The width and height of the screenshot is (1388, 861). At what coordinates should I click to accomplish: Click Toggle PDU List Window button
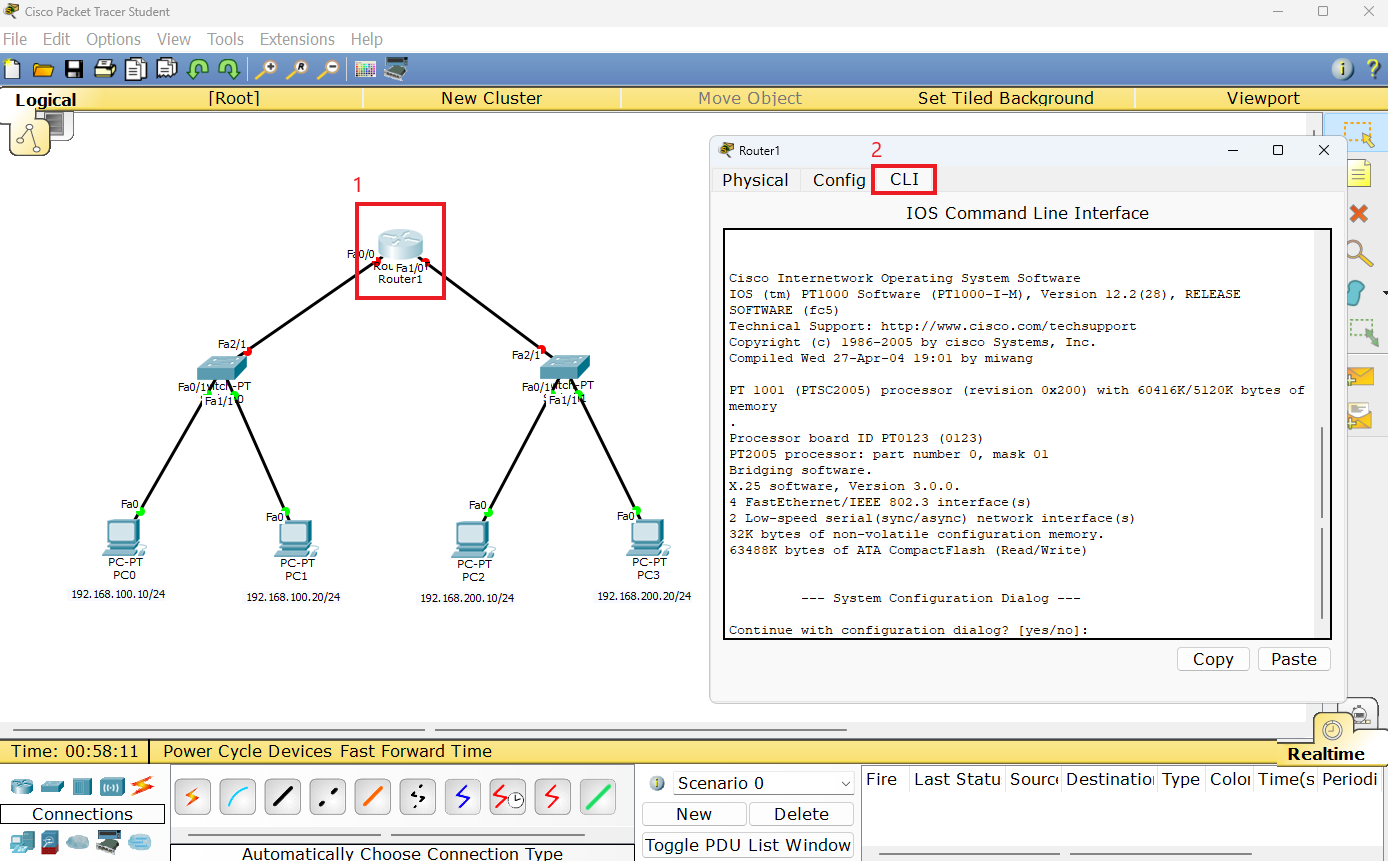pyautogui.click(x=748, y=845)
